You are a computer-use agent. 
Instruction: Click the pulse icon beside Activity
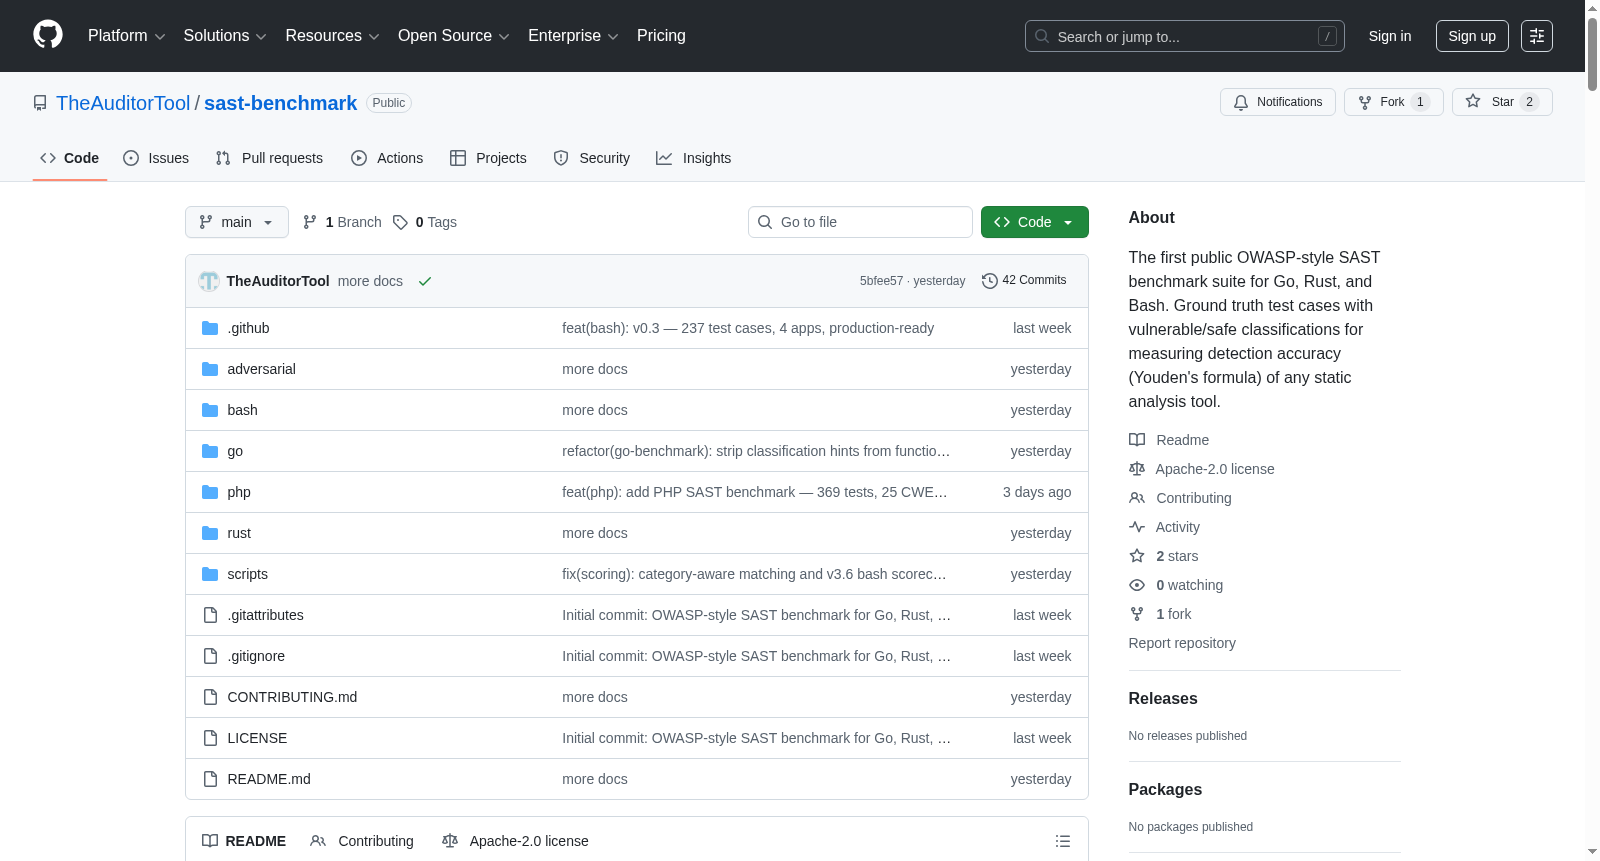tap(1137, 527)
